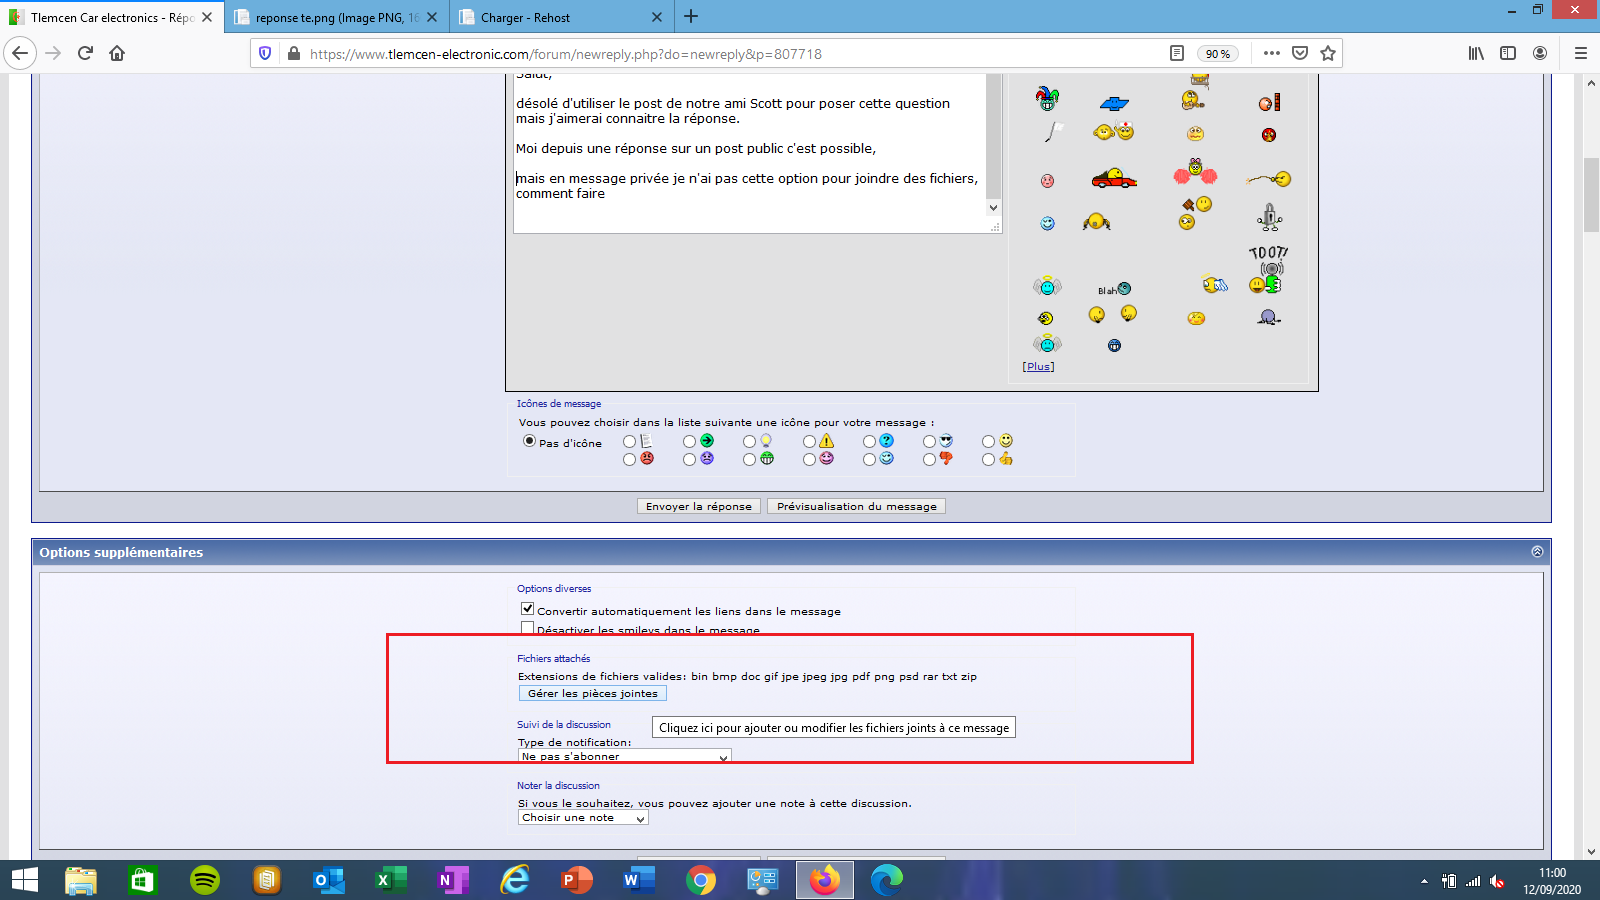This screenshot has height=900, width=1600.
Task: Insert the jester hat smiley
Action: tap(1047, 98)
